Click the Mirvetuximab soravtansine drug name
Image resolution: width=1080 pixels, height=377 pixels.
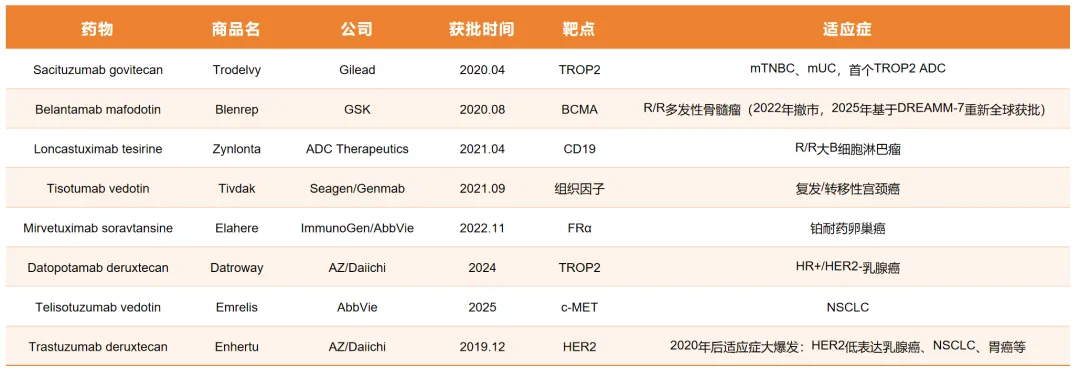(x=98, y=228)
